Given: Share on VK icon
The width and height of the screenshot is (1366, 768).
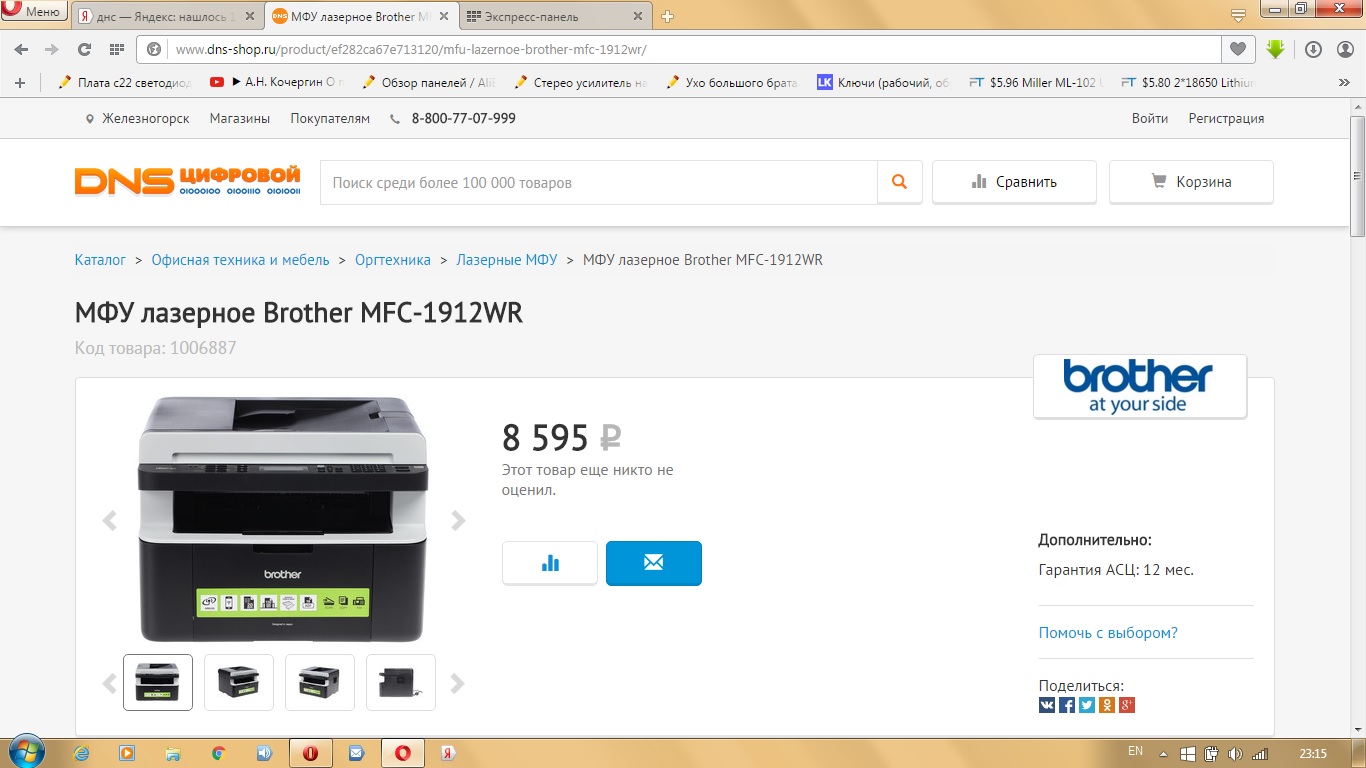Looking at the screenshot, I should [x=1047, y=705].
